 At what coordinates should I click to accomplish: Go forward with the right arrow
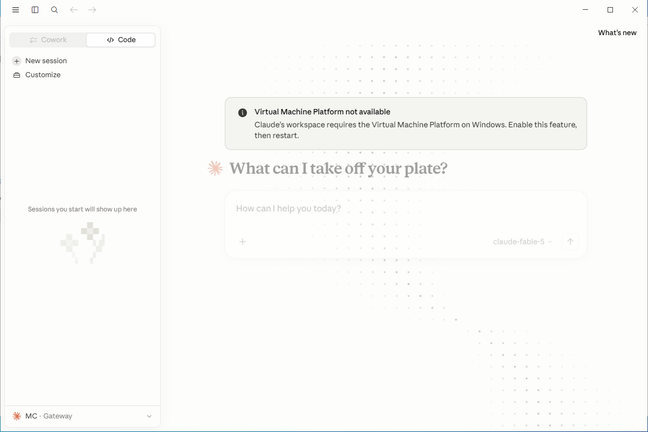pos(92,10)
